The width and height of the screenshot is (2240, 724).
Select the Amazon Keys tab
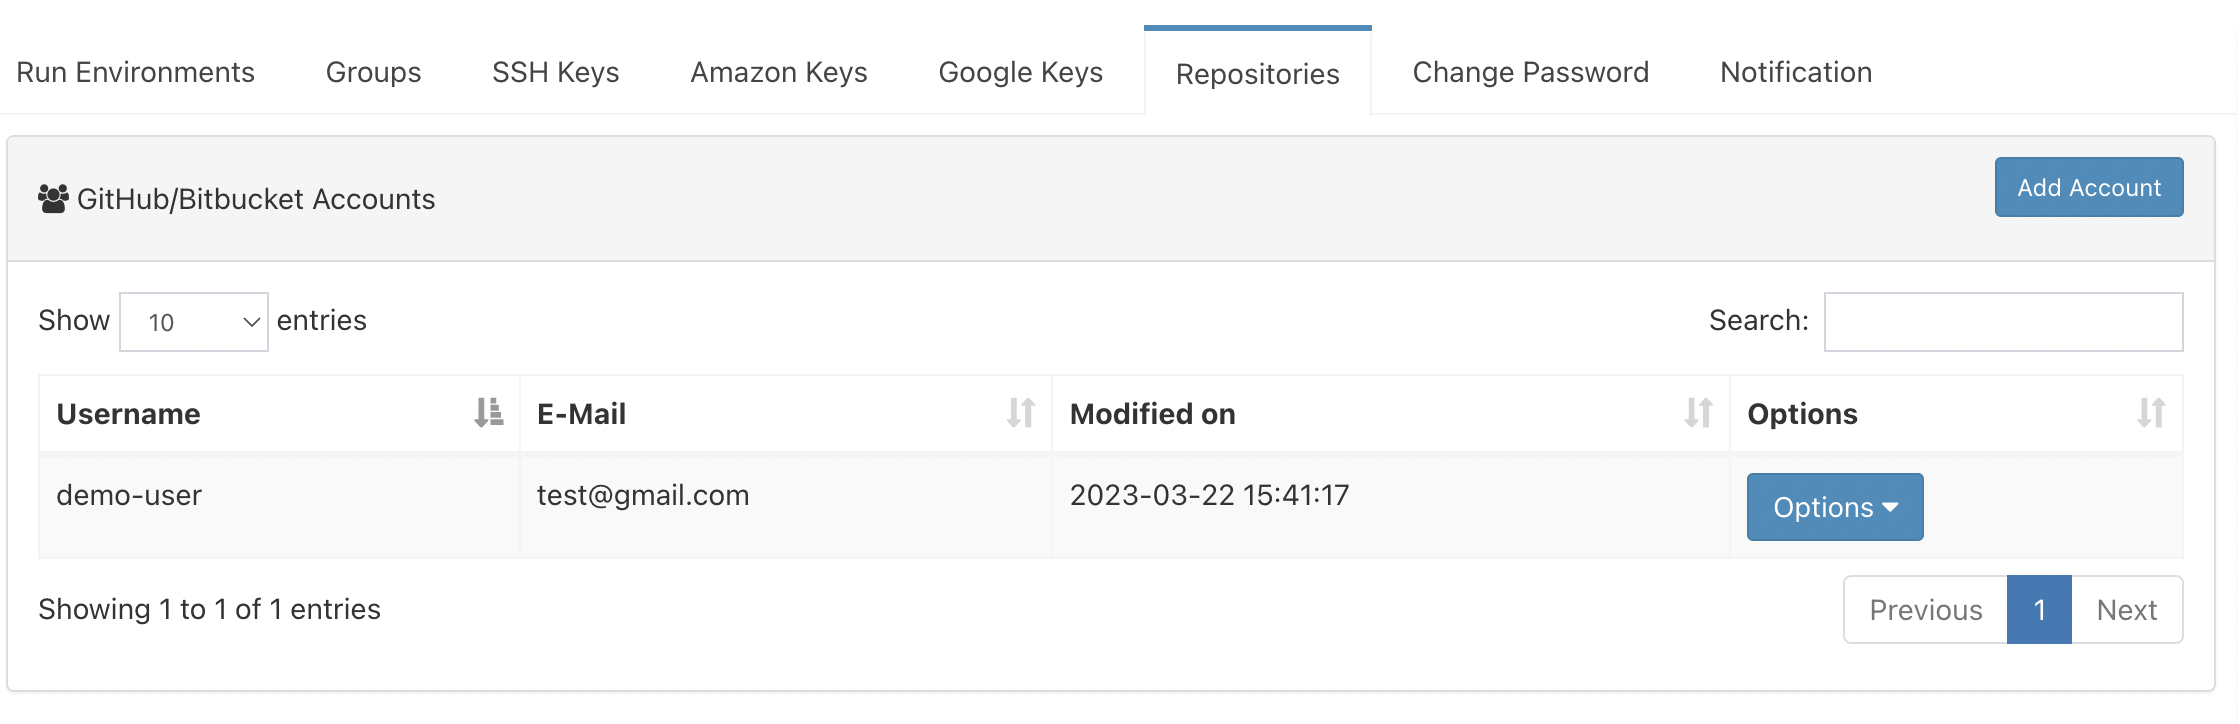[x=779, y=72]
